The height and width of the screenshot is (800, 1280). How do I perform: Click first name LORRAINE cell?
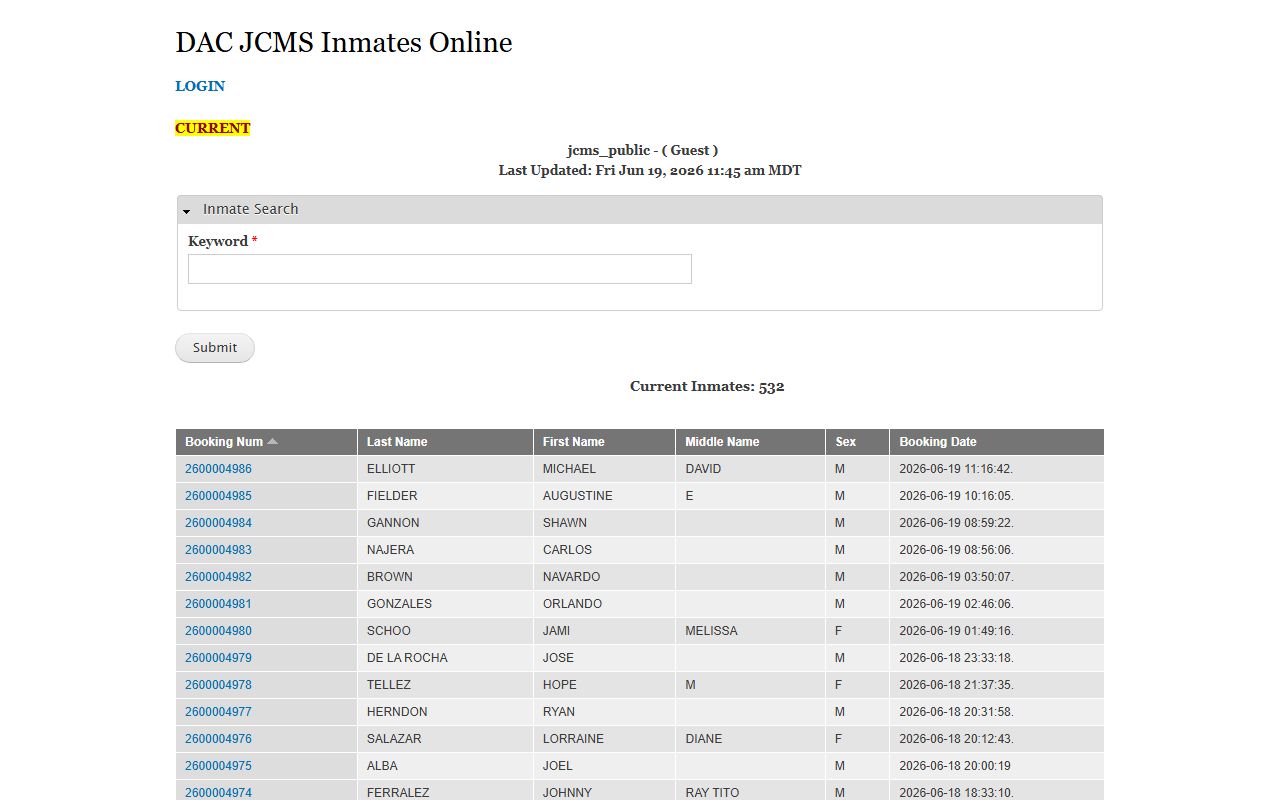tap(605, 739)
